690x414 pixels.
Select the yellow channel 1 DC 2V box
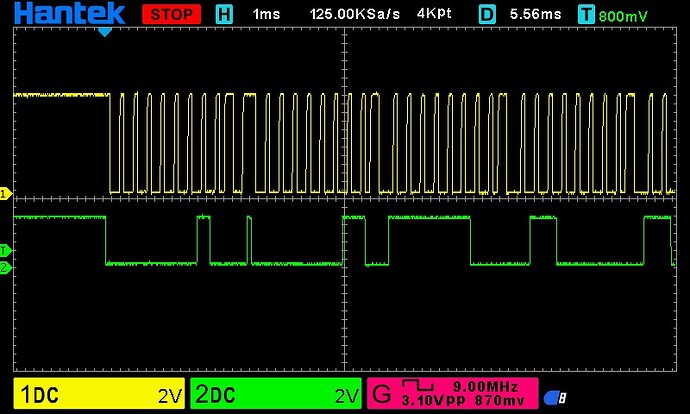tap(99, 393)
